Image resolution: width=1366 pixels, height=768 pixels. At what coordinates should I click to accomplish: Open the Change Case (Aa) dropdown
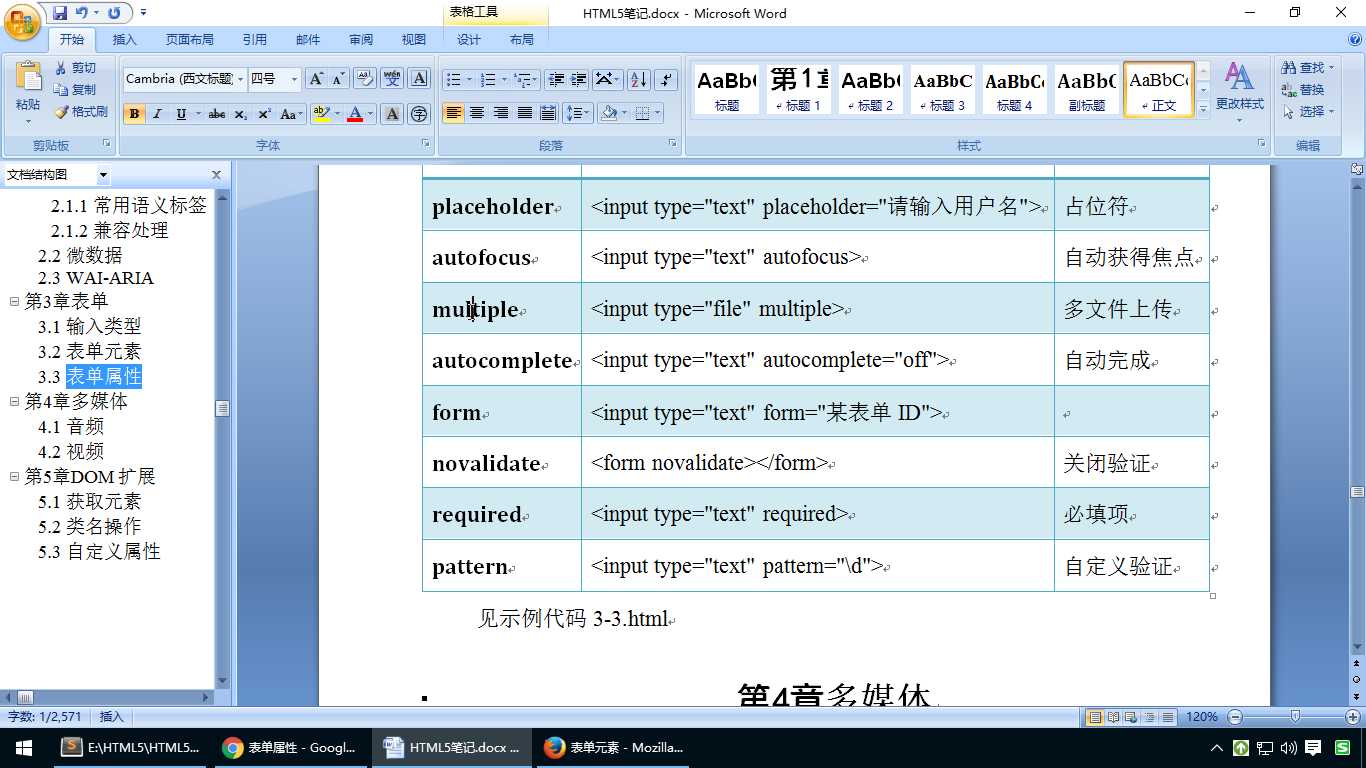click(291, 114)
